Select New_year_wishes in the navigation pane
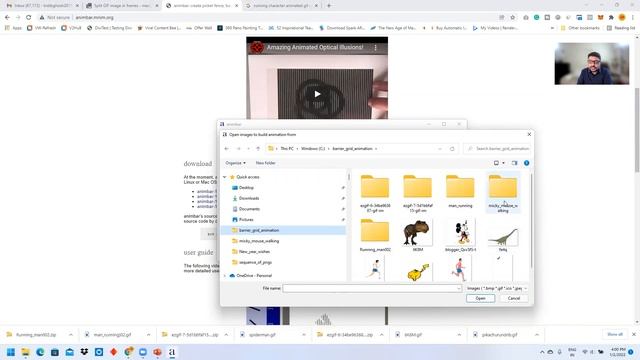This screenshot has width=640, height=360. (x=254, y=252)
